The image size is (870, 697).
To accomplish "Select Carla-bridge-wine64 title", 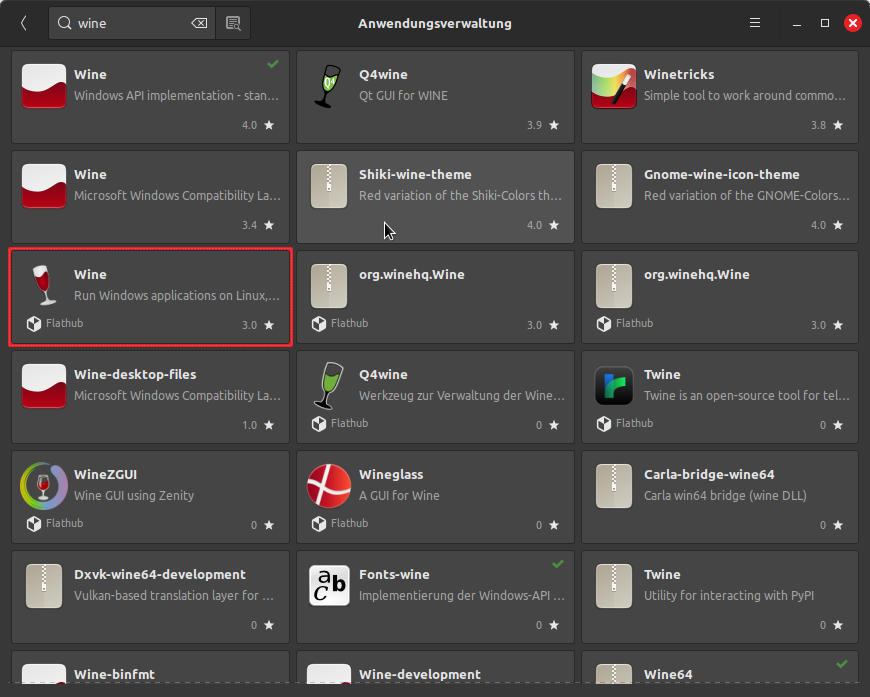I will (709, 474).
